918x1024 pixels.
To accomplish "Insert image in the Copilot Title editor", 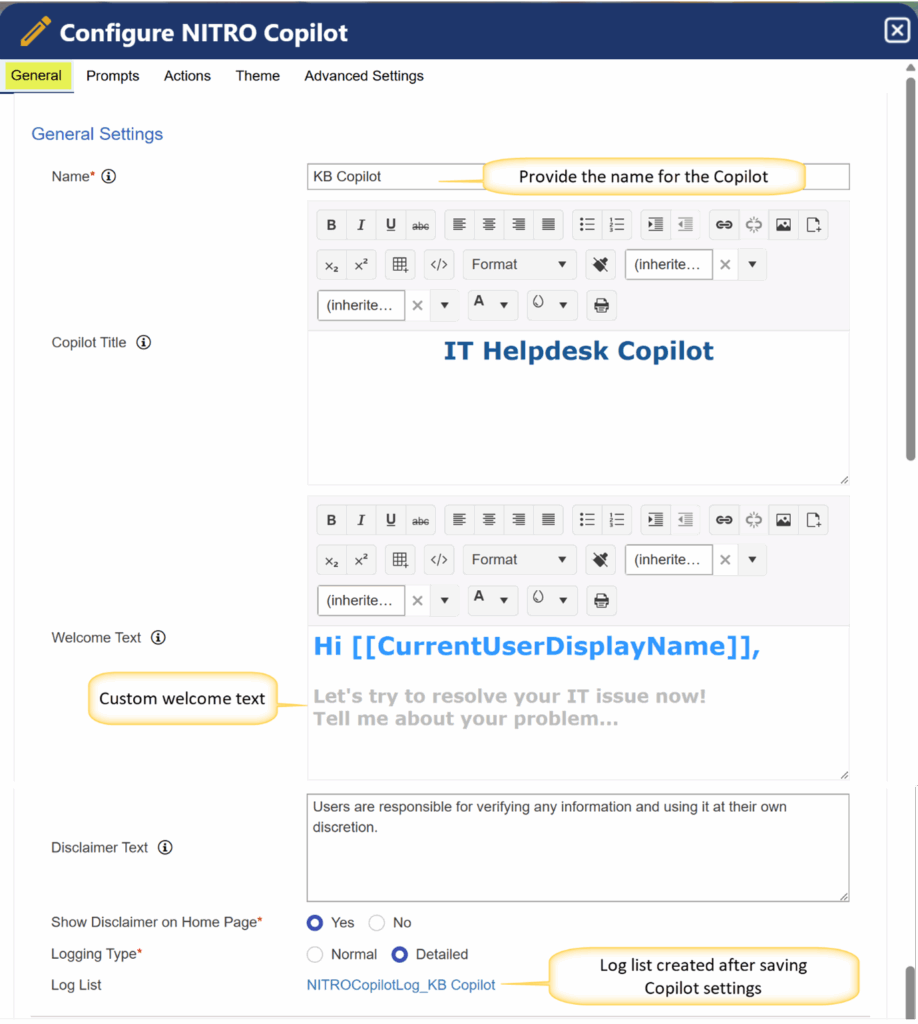I will tap(783, 225).
